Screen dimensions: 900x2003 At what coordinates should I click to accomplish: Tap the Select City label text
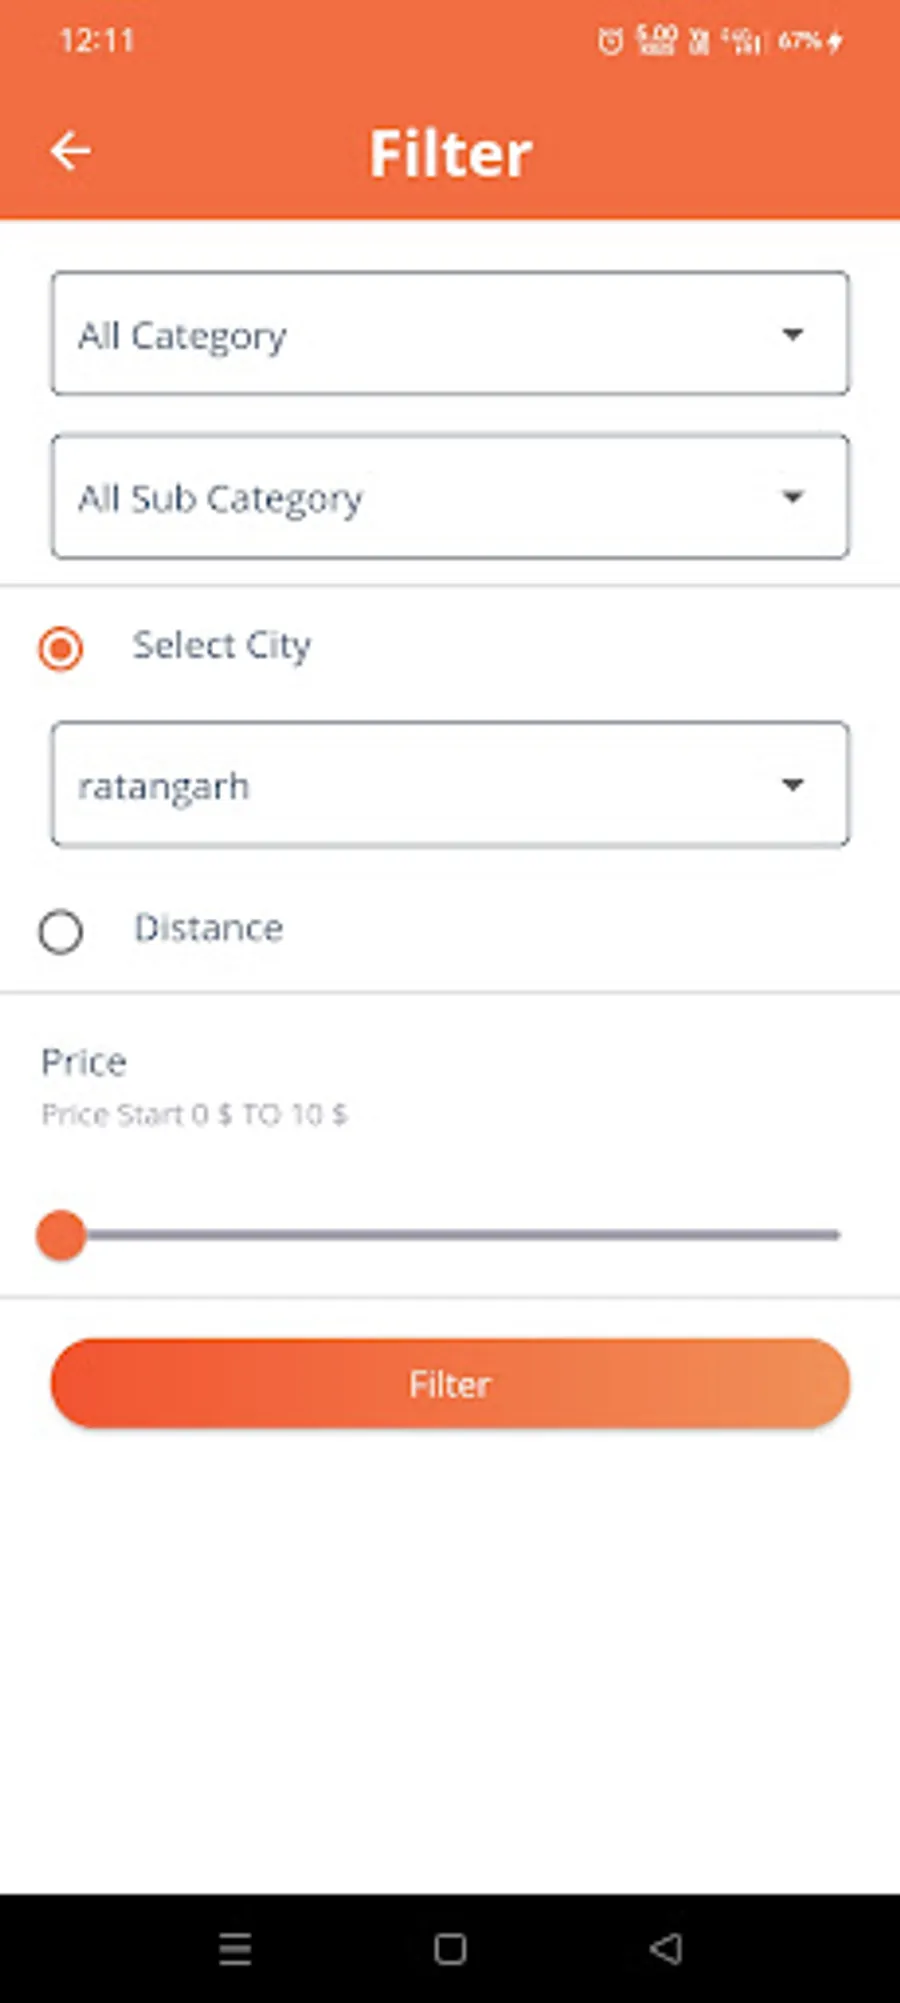pos(222,646)
